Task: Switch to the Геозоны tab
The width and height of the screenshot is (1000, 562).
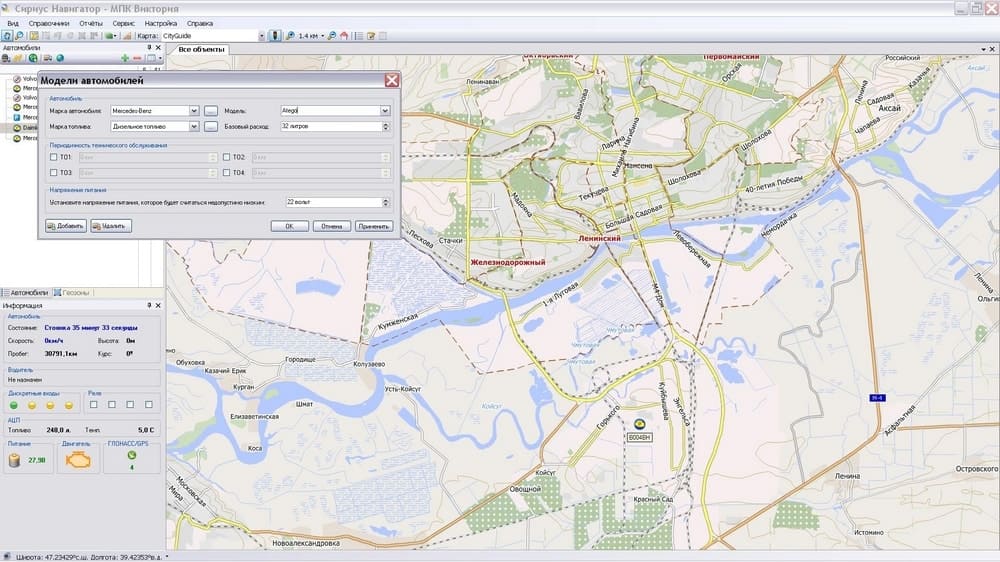Action: (x=76, y=293)
